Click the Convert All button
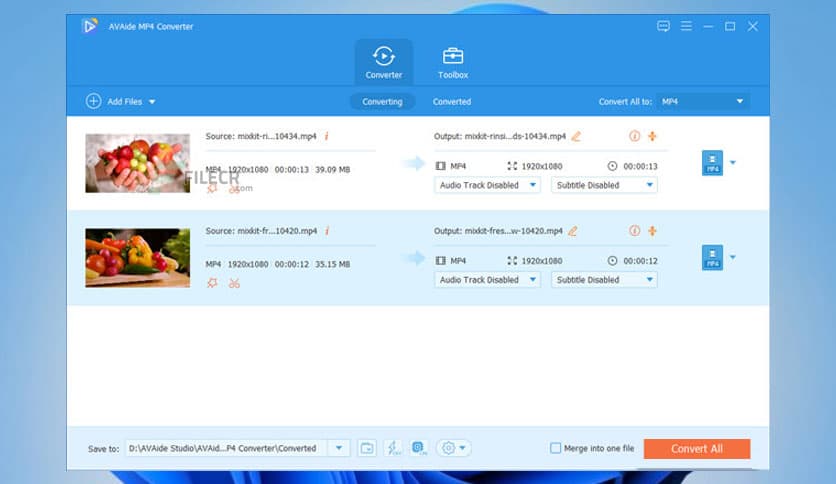836x484 pixels. tap(697, 449)
